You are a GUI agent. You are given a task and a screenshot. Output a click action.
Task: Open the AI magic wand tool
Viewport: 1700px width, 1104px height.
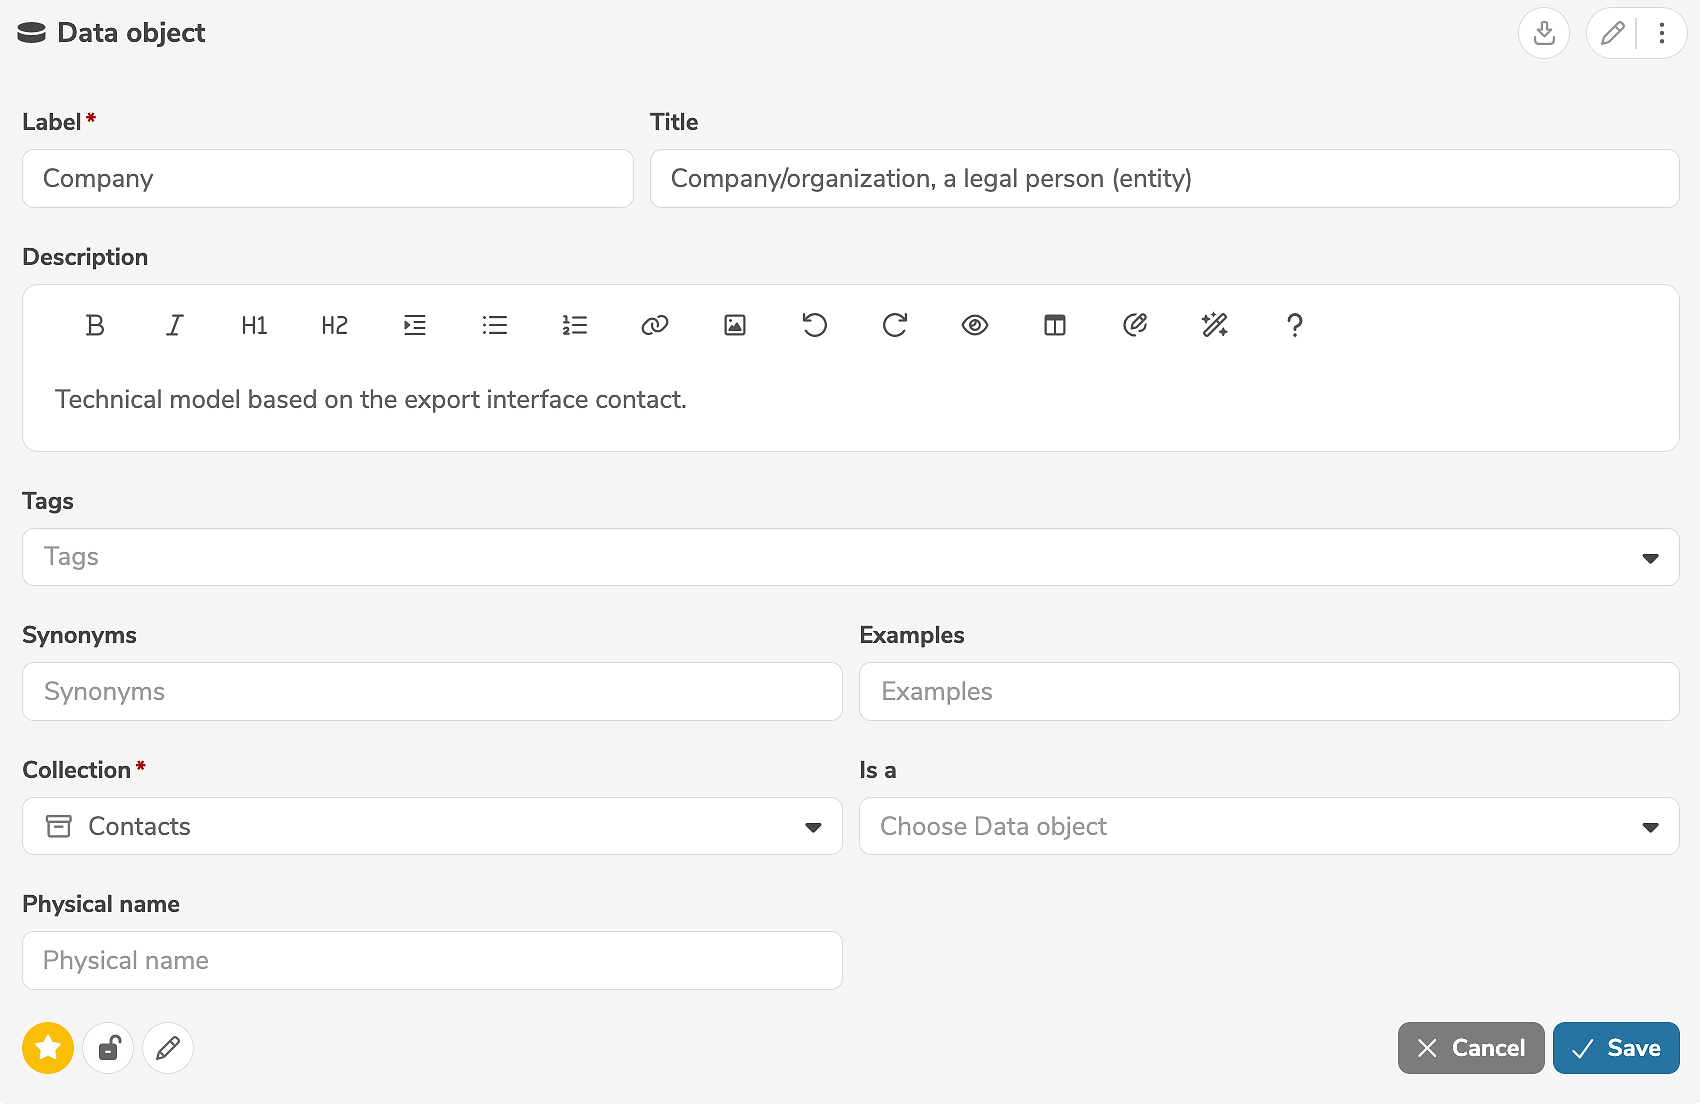[1215, 325]
